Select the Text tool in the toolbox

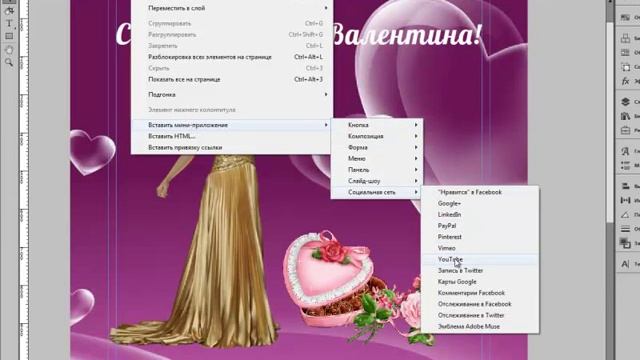9,24
